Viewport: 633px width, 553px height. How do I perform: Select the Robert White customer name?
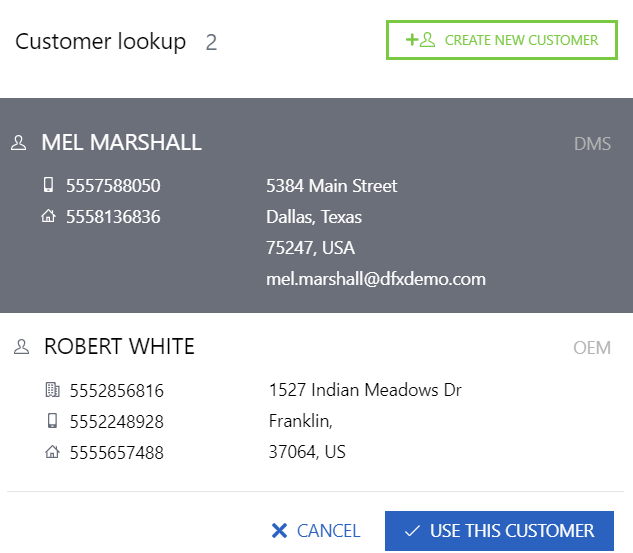tap(119, 347)
